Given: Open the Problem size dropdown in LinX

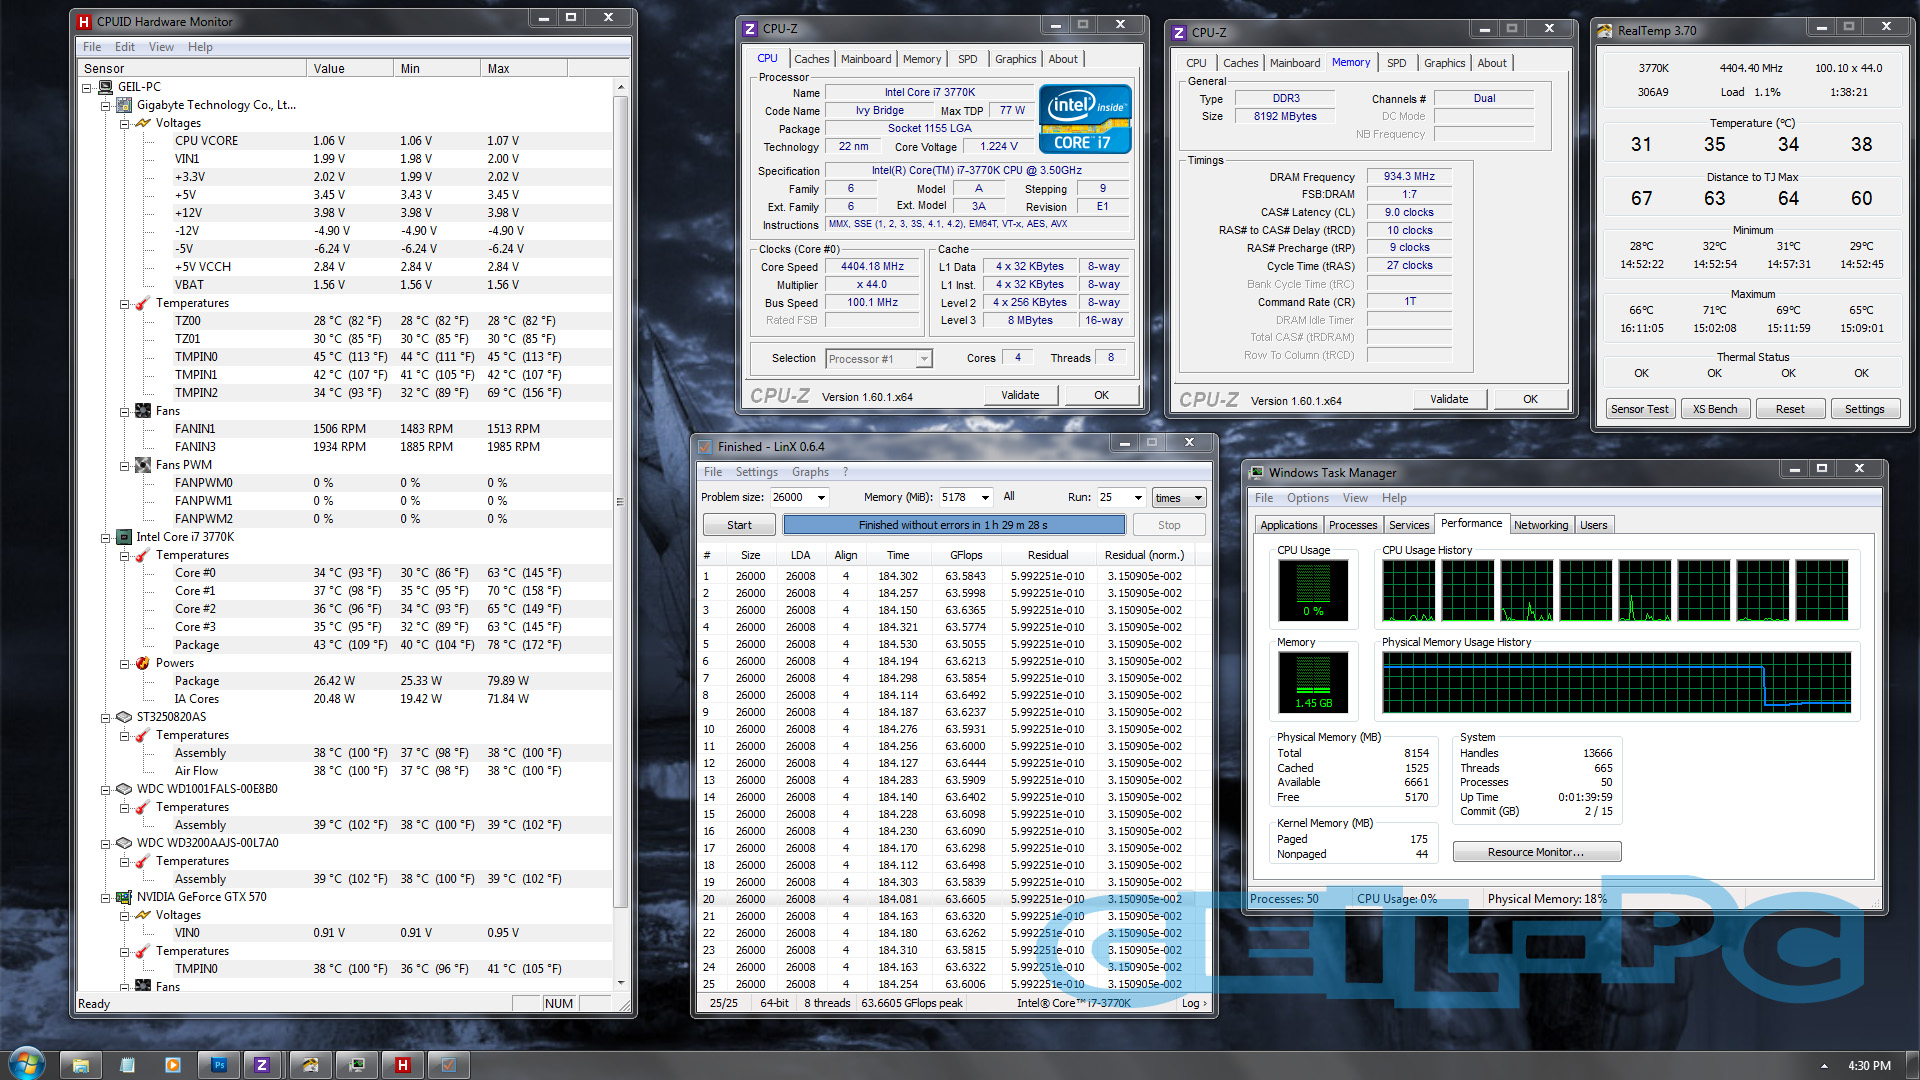Looking at the screenshot, I should [x=821, y=498].
